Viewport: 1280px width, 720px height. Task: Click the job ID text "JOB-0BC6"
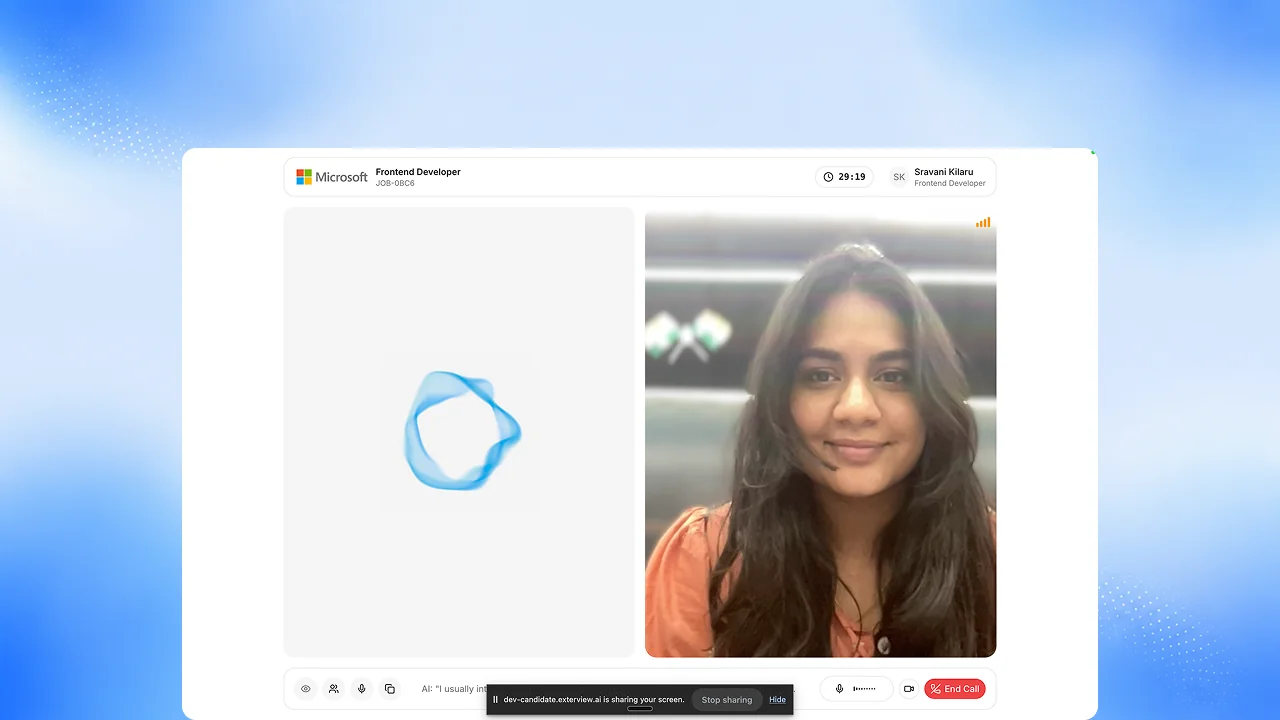pos(395,184)
